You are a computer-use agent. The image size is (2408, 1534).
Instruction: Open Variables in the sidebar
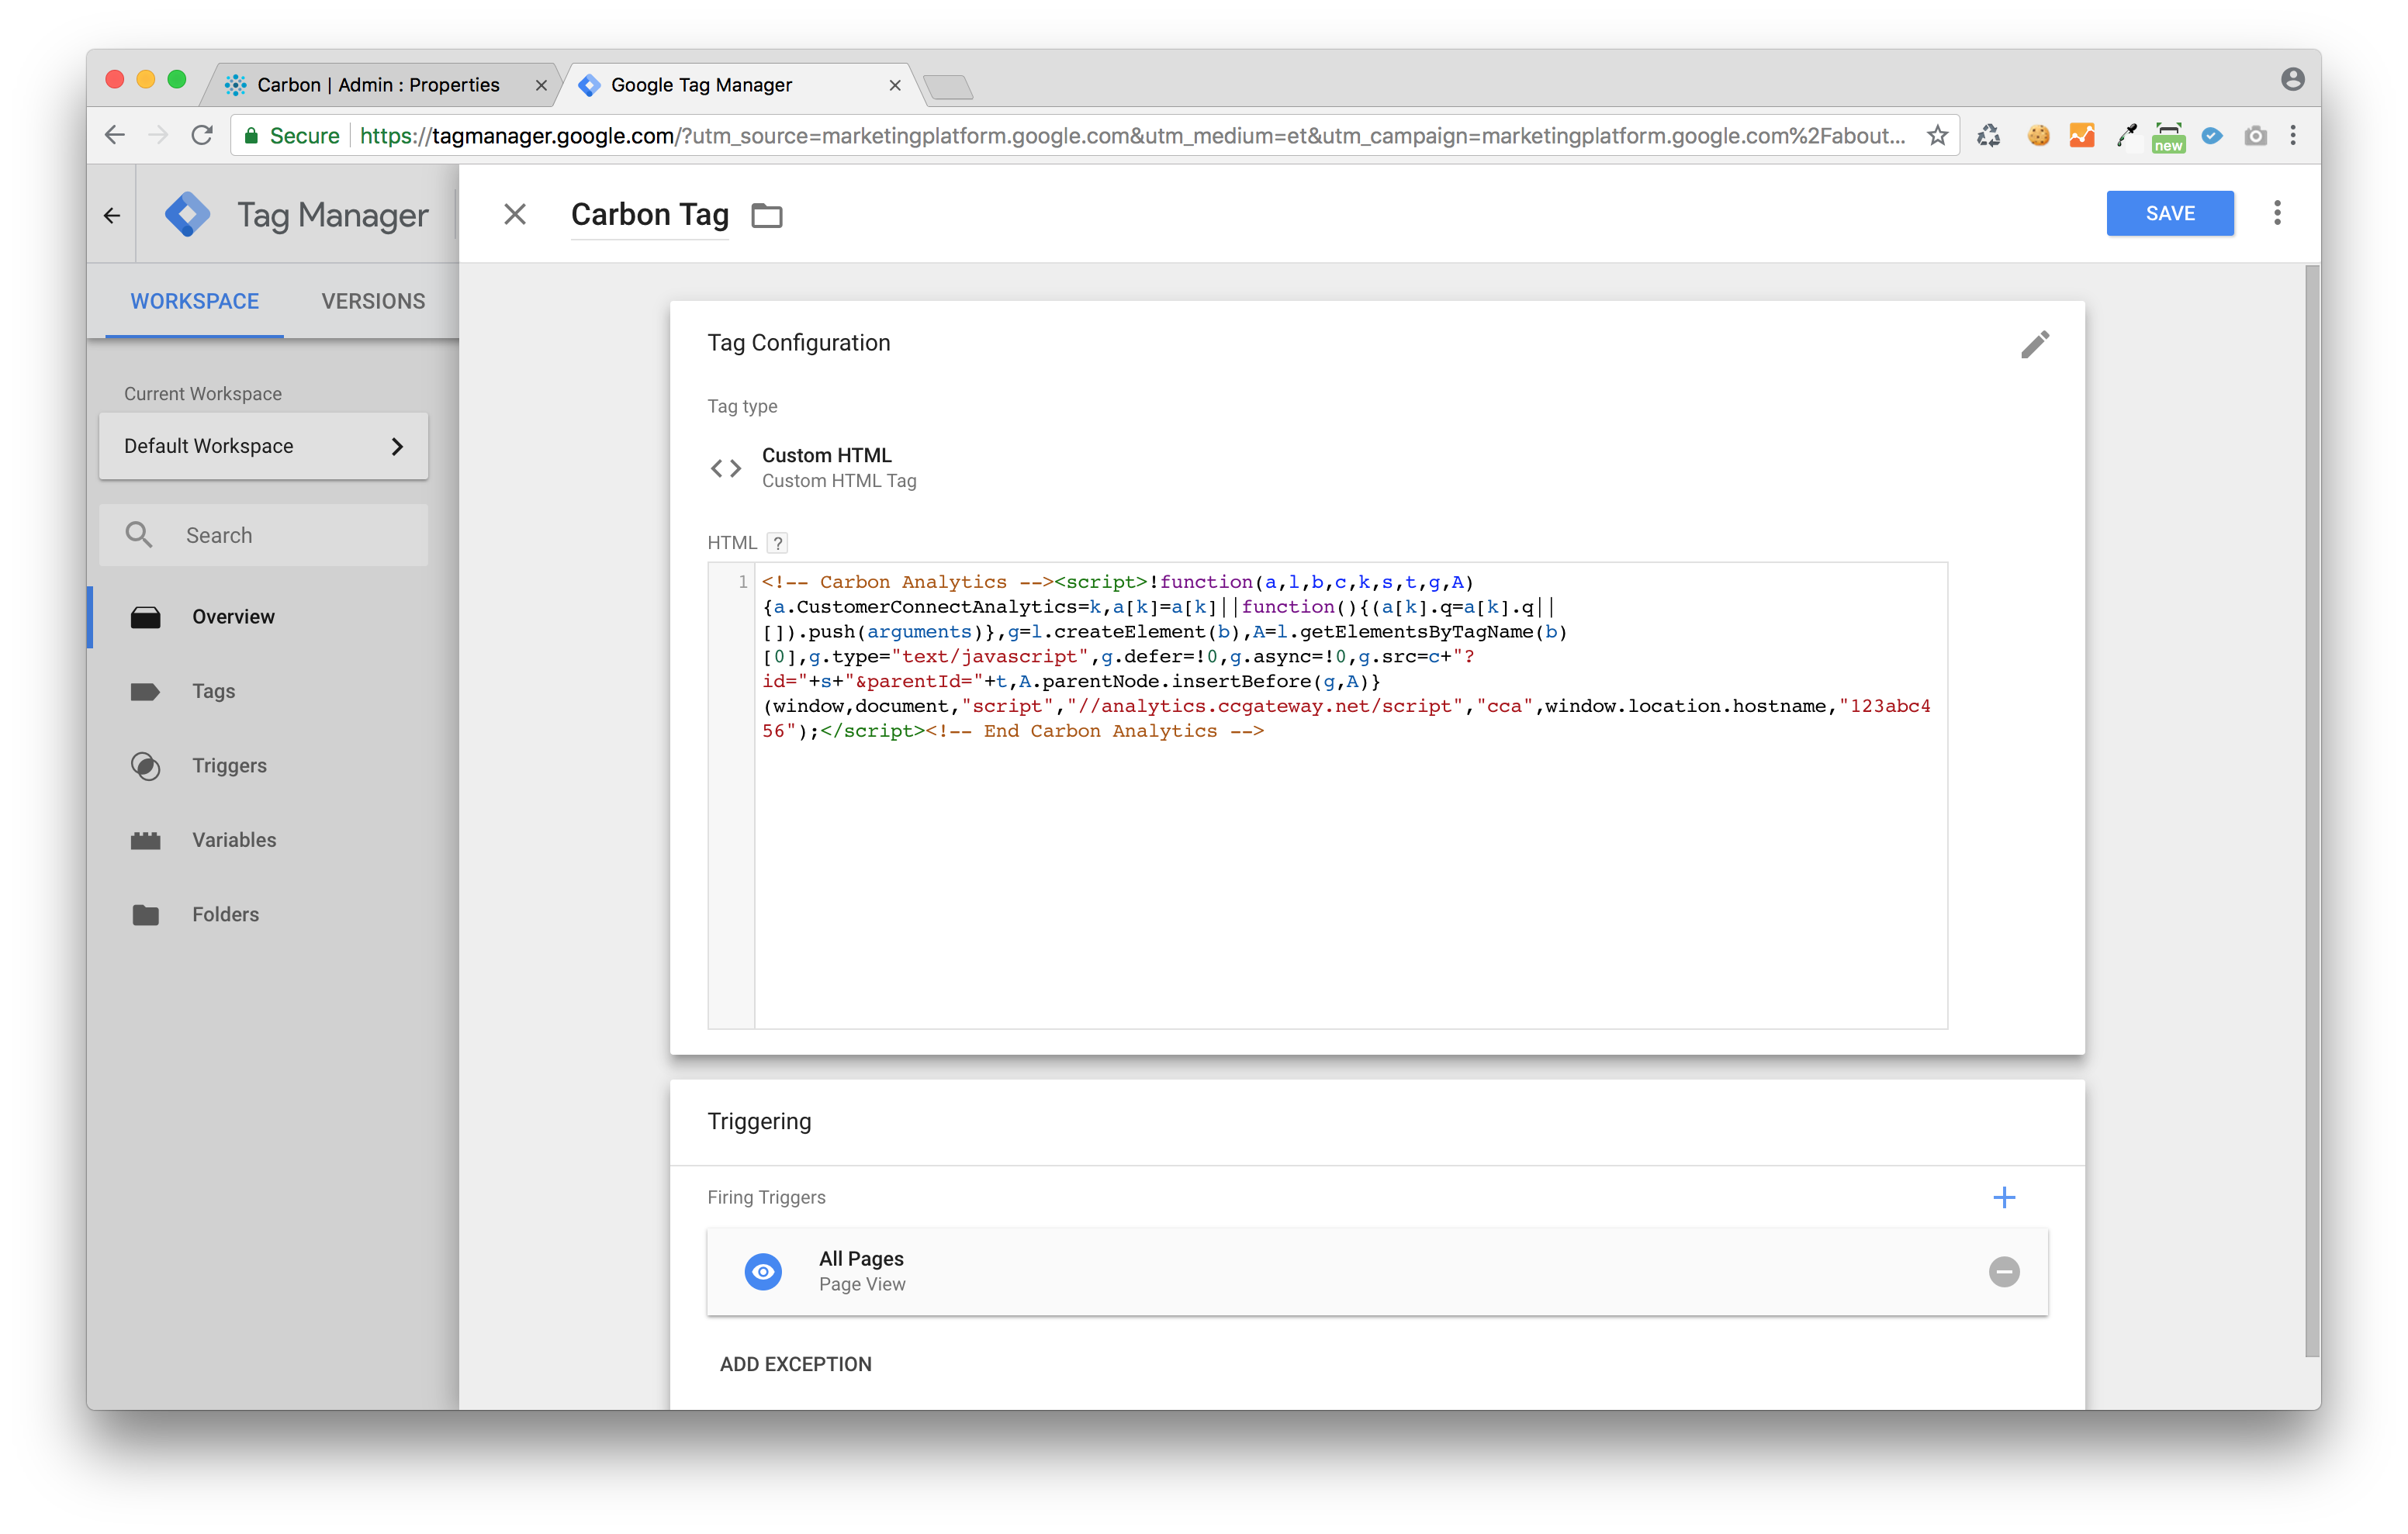point(234,840)
